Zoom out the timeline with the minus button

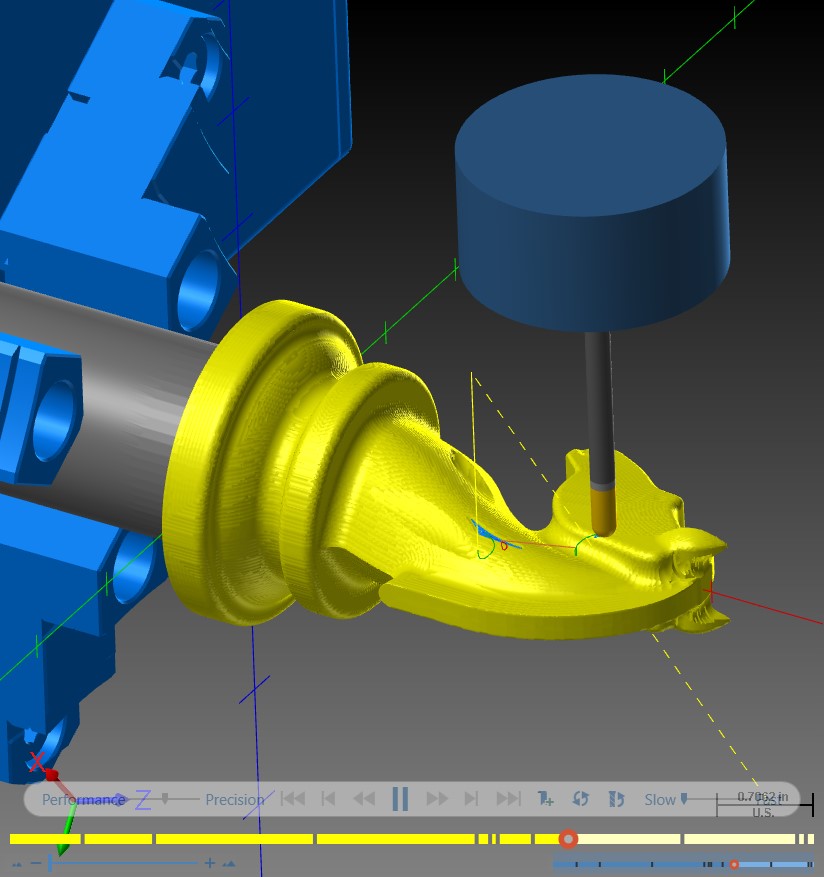36,863
